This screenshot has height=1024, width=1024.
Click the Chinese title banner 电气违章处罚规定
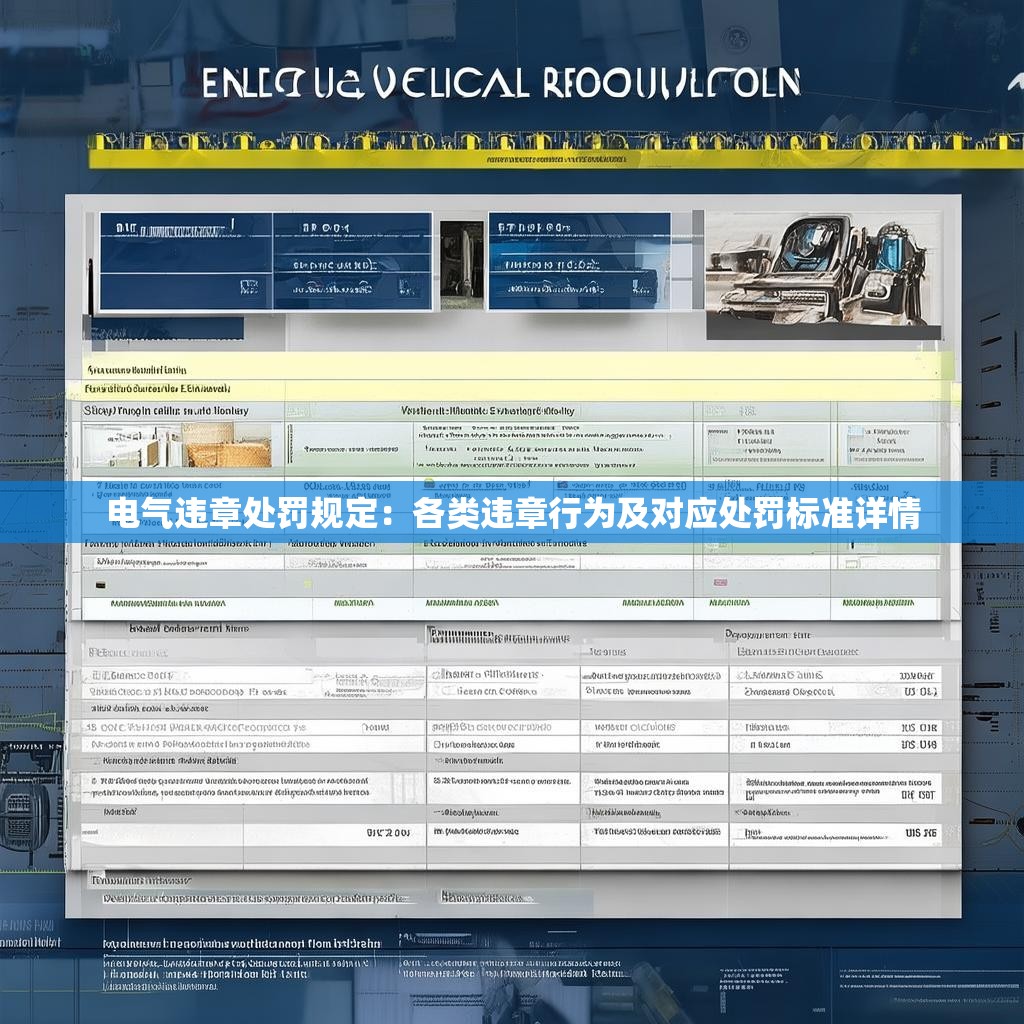pyautogui.click(x=513, y=516)
